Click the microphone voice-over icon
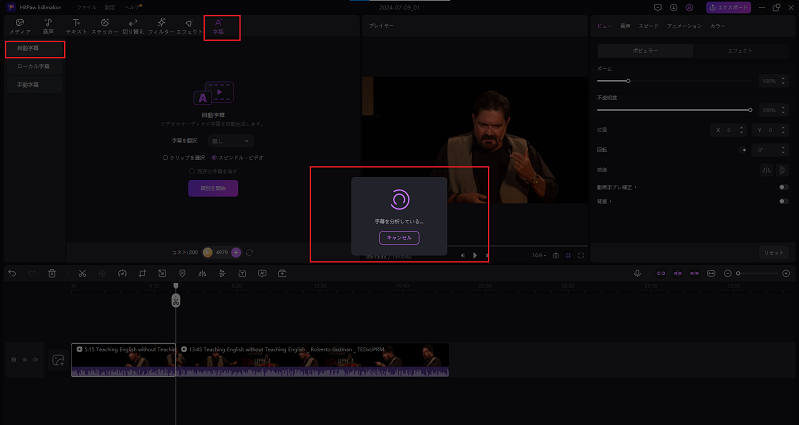Image resolution: width=799 pixels, height=425 pixels. (637, 273)
